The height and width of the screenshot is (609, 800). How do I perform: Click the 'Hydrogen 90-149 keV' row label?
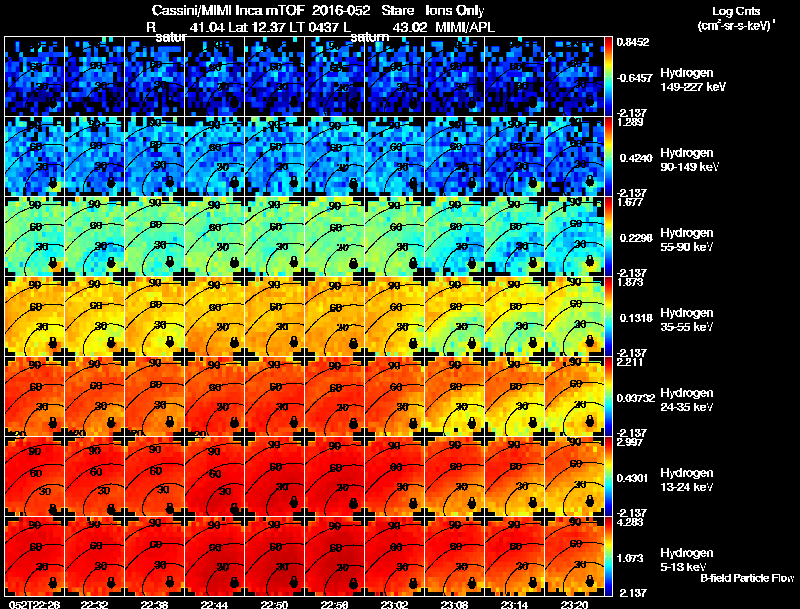tap(689, 160)
